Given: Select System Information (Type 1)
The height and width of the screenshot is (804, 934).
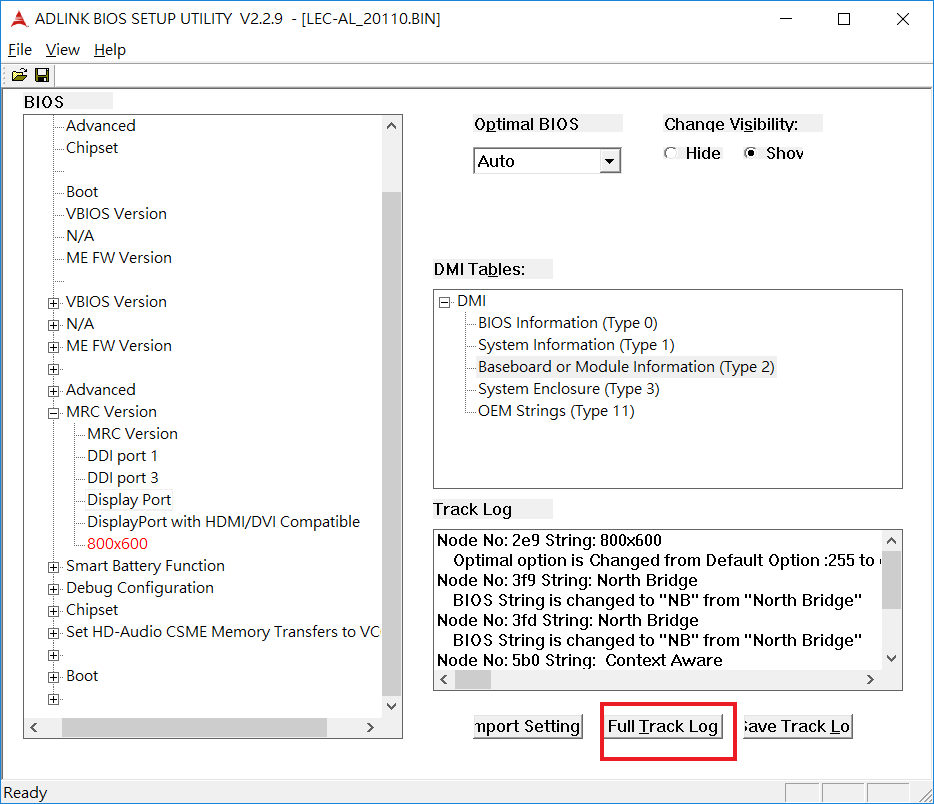Looking at the screenshot, I should [576, 345].
